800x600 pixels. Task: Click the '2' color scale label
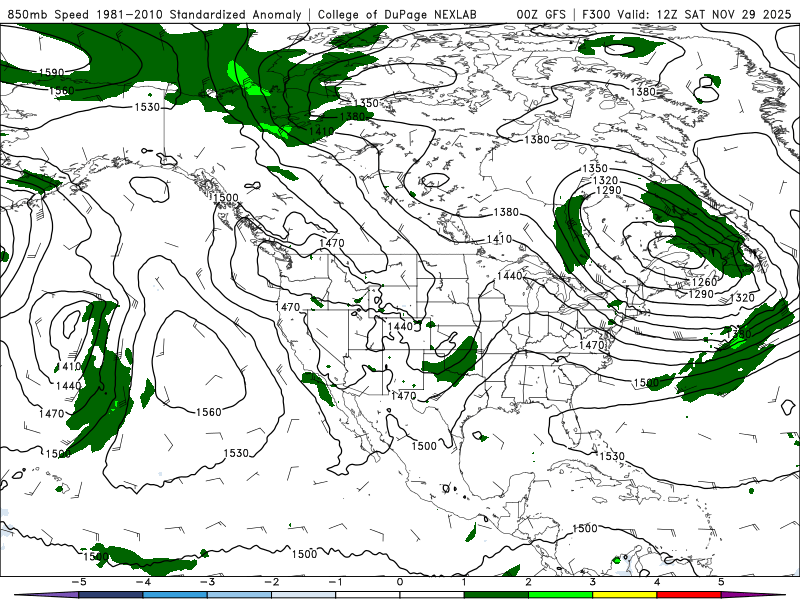529,582
